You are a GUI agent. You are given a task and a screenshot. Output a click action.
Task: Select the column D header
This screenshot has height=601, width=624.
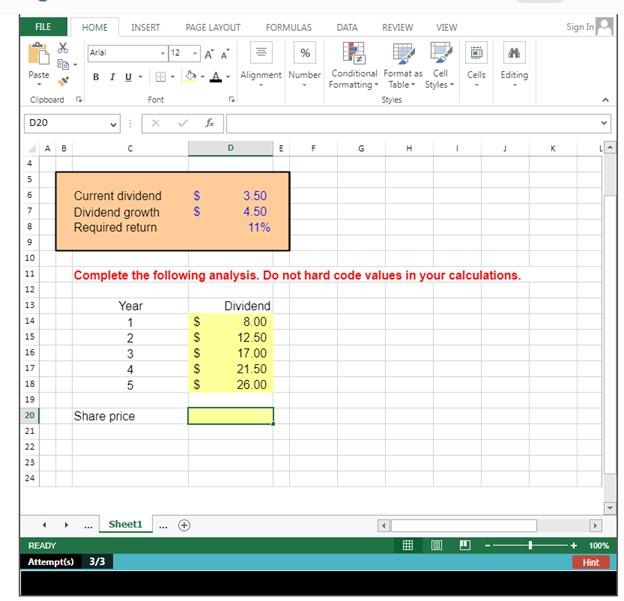click(230, 148)
